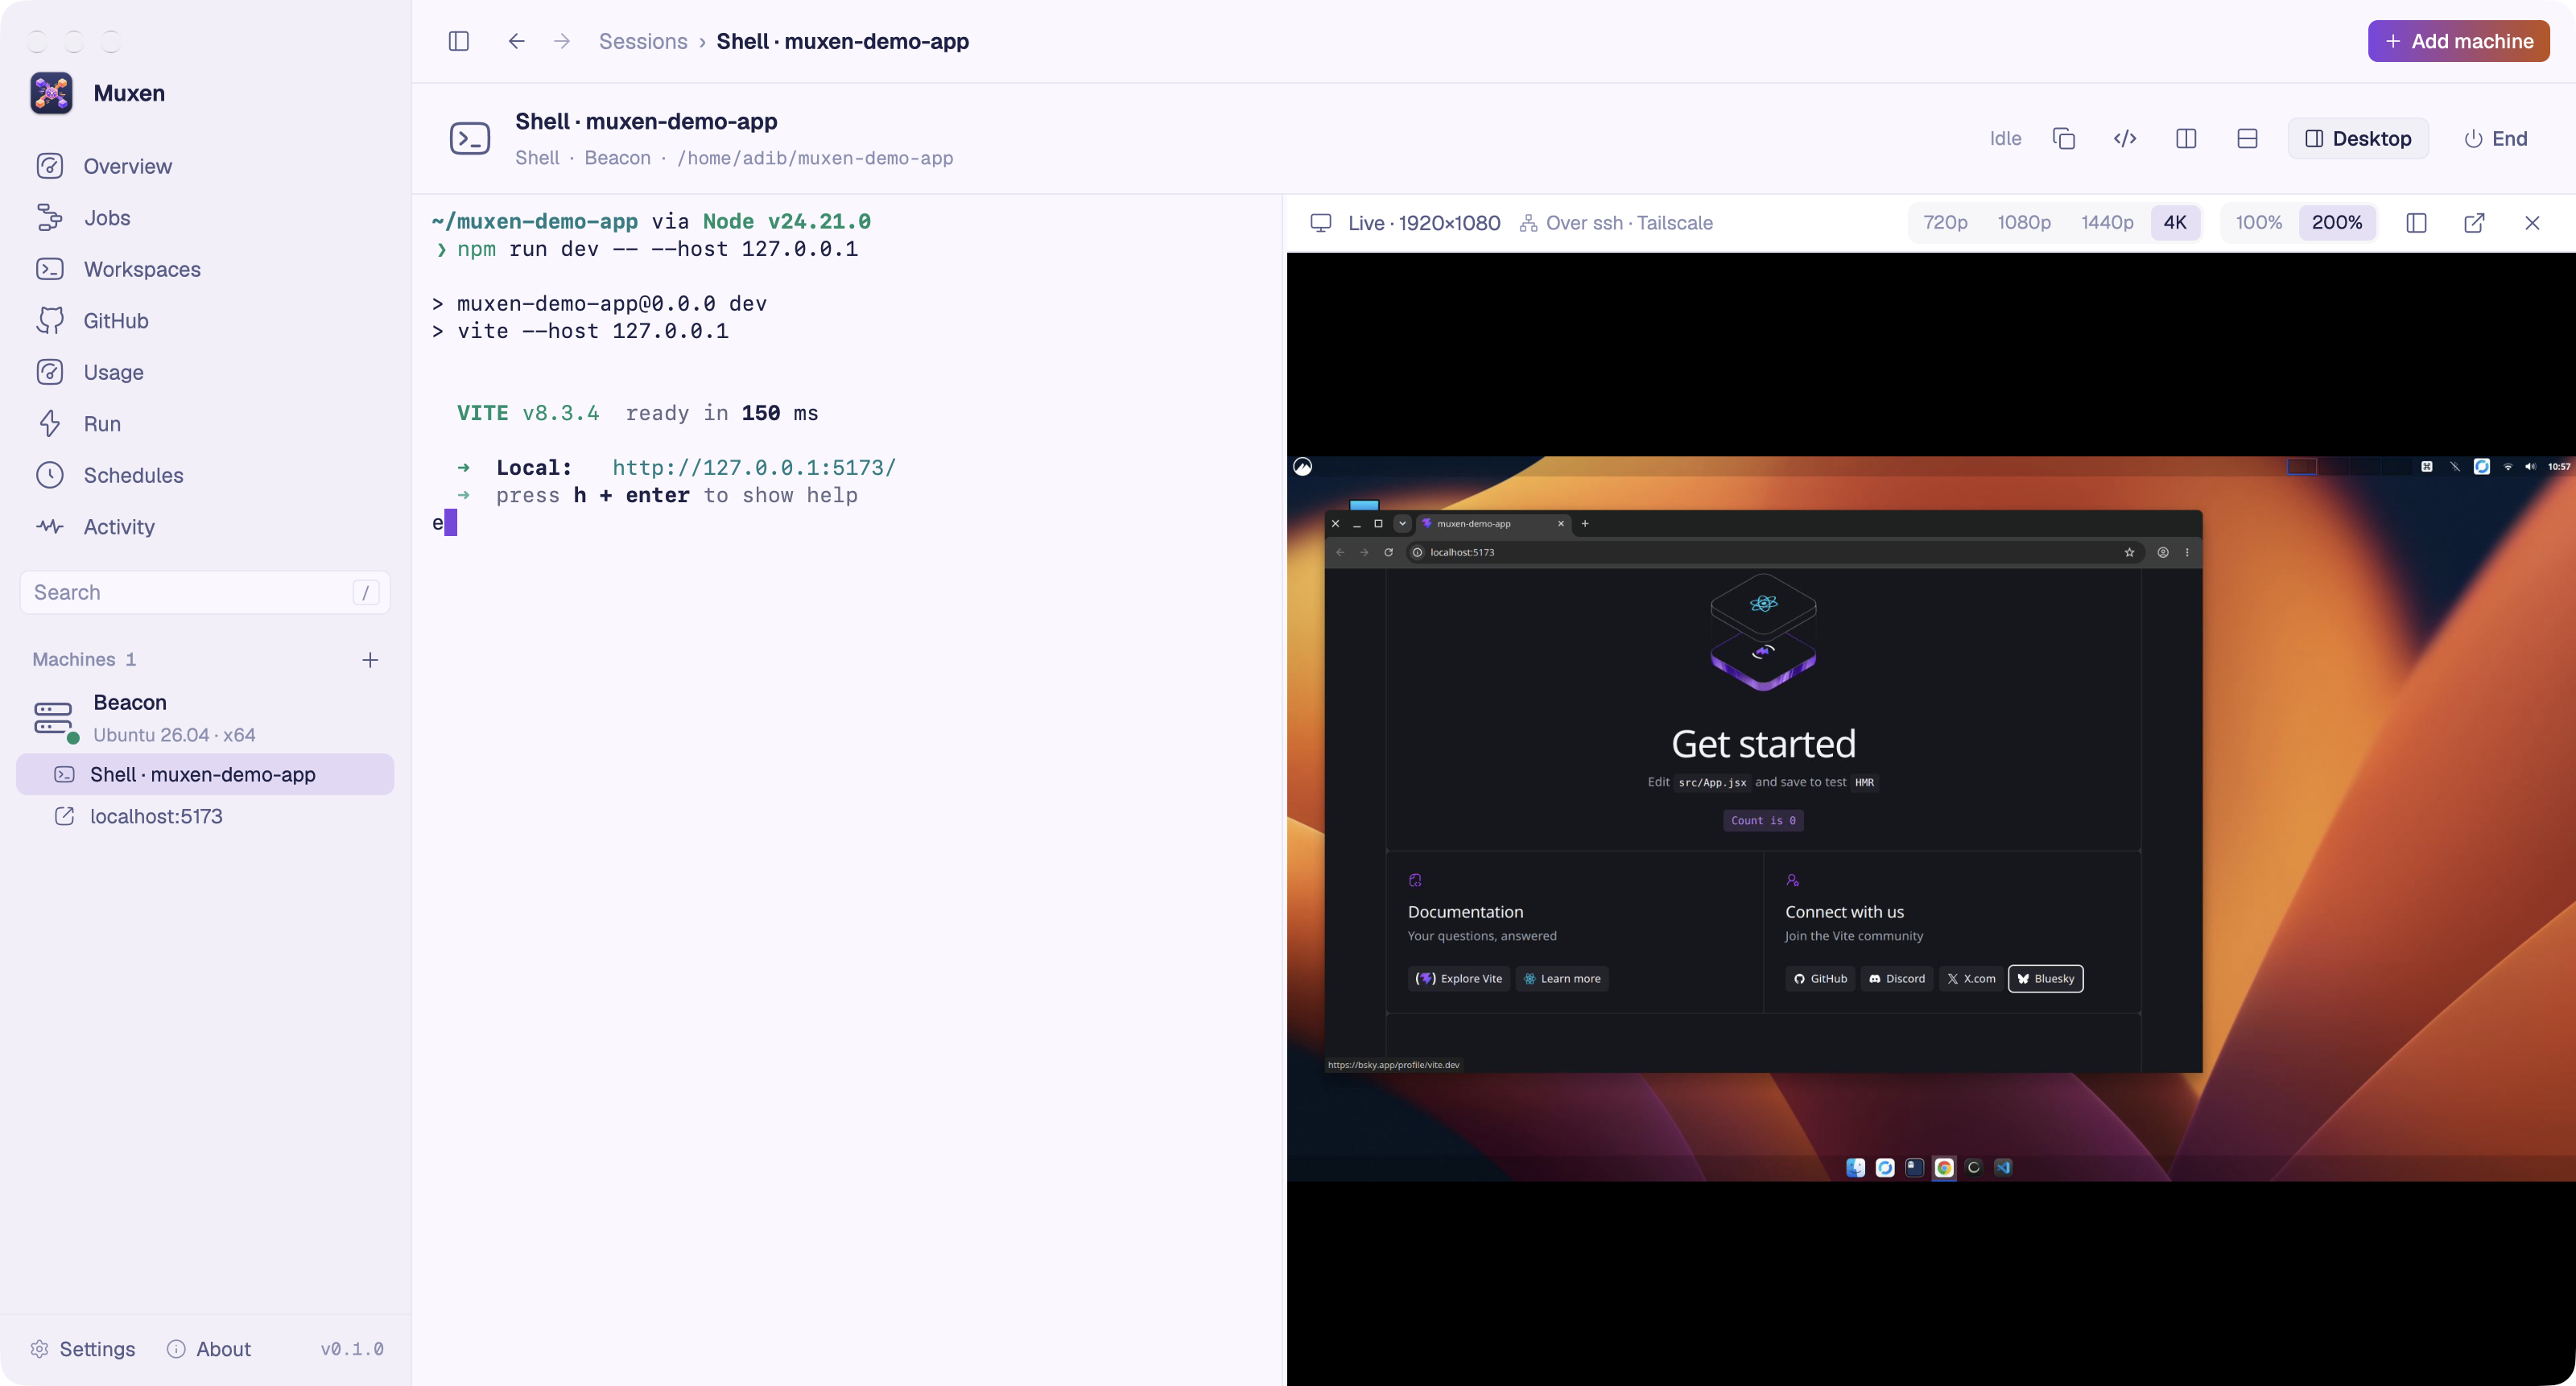Click the Search field in sidebar

(x=205, y=593)
